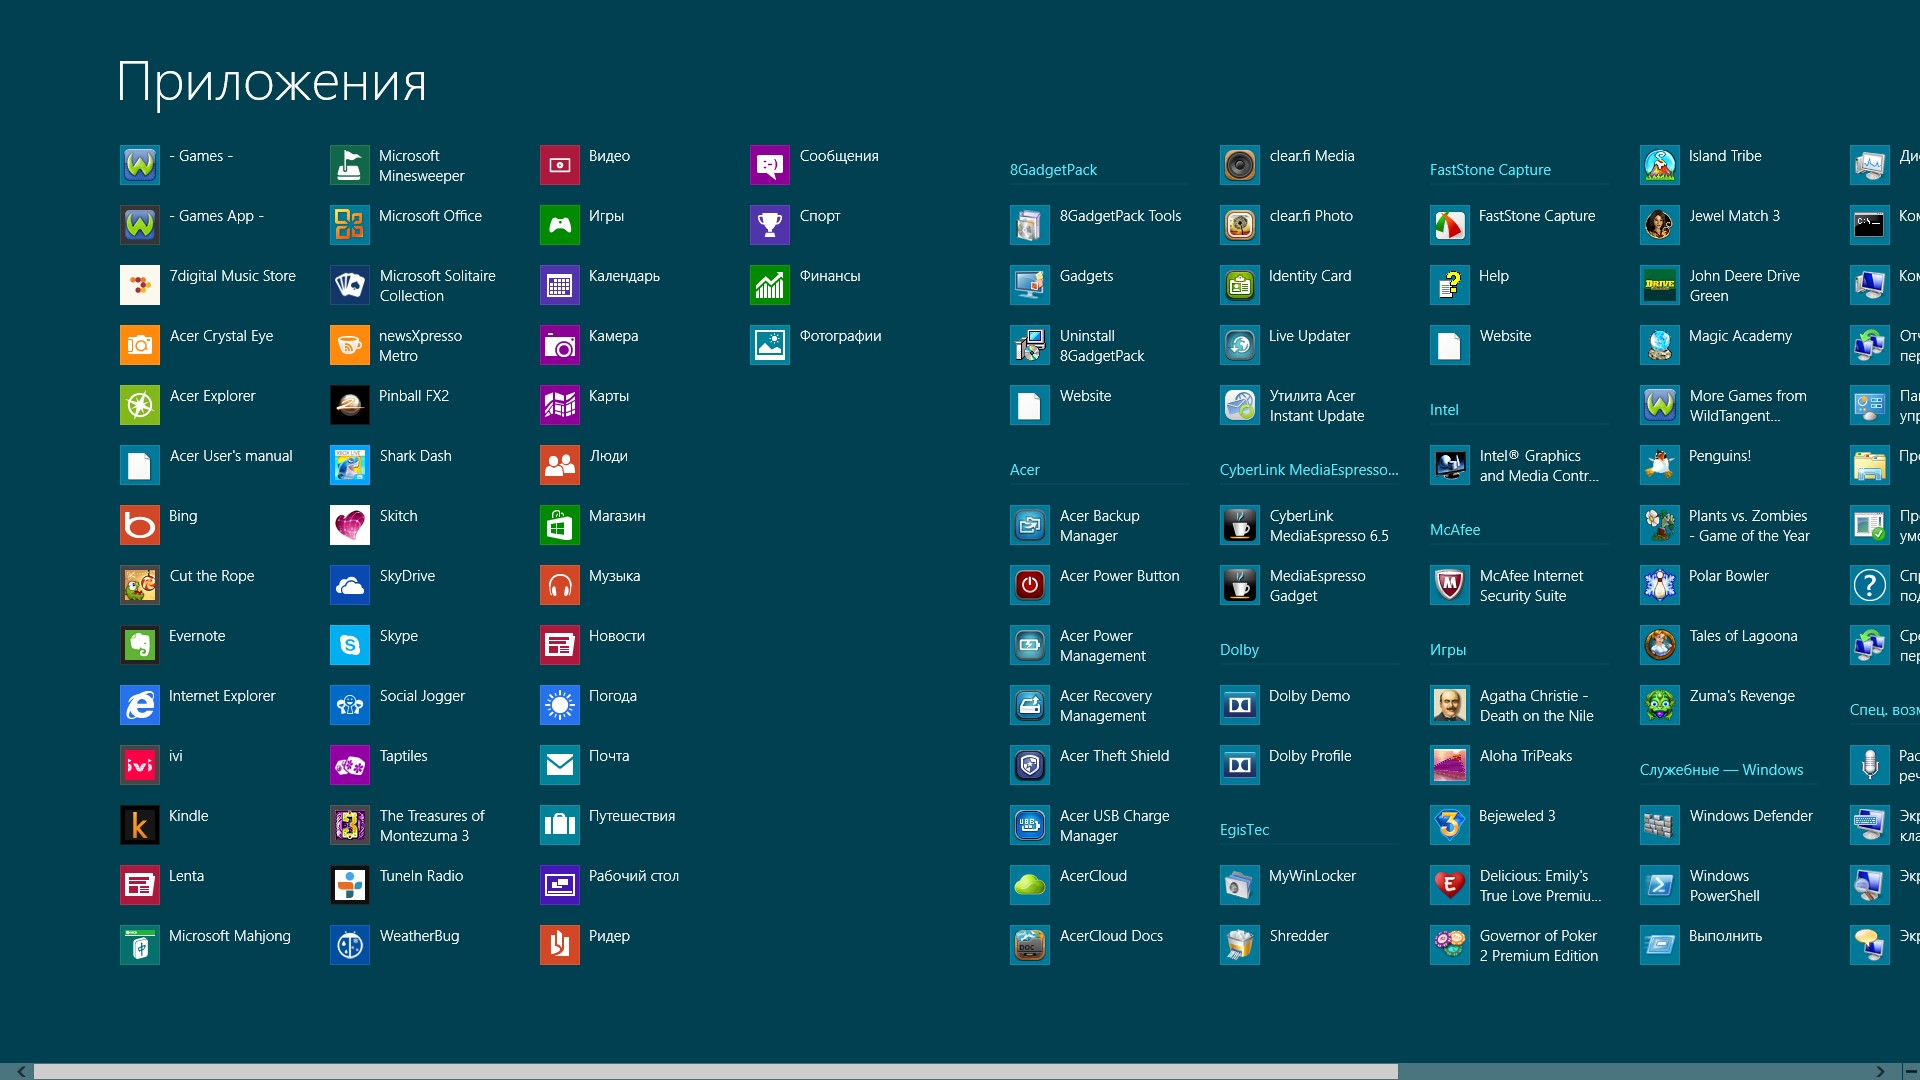Click the Acer group header
This screenshot has width=1920, height=1080.
(1025, 470)
